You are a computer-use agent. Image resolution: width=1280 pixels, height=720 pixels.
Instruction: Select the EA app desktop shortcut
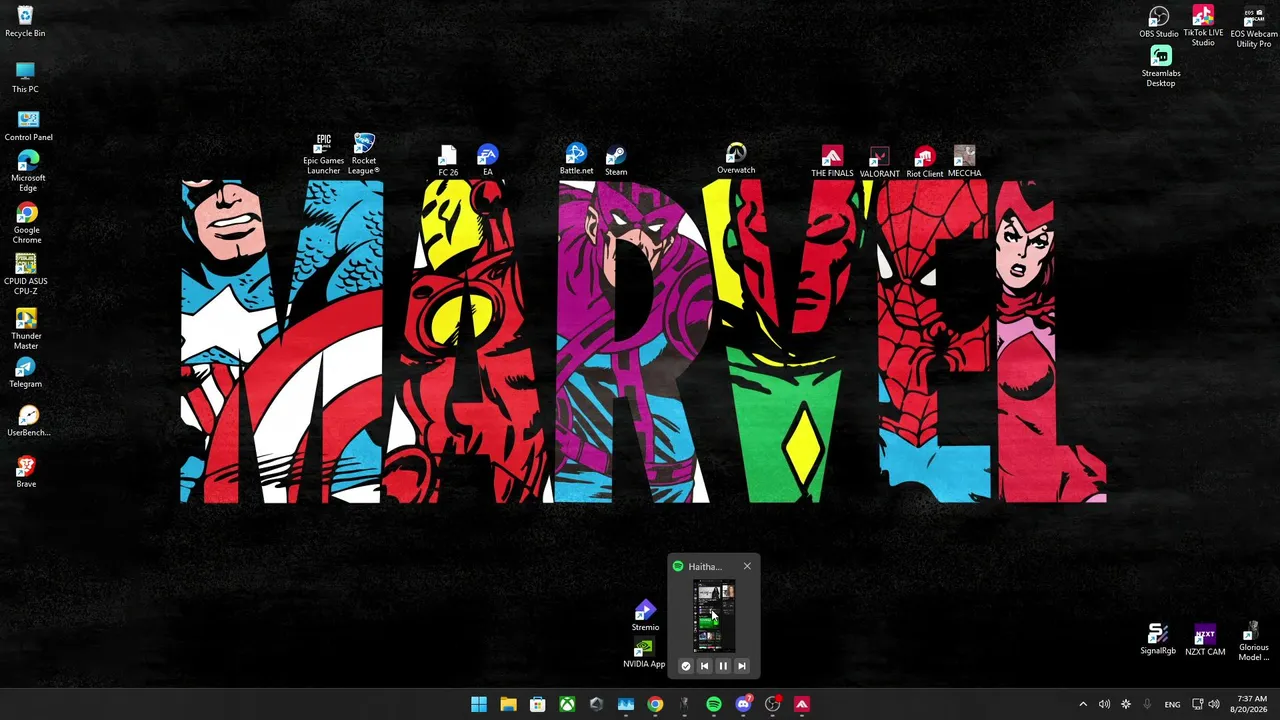click(x=487, y=161)
